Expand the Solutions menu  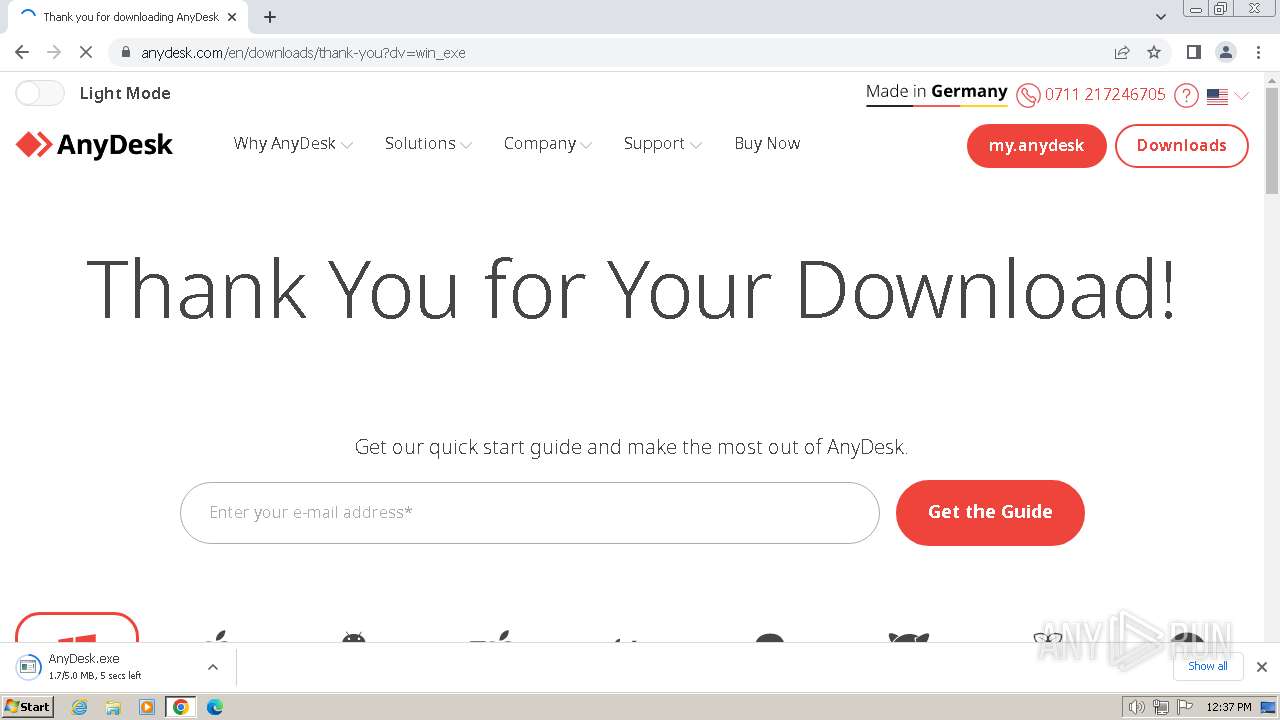[428, 144]
